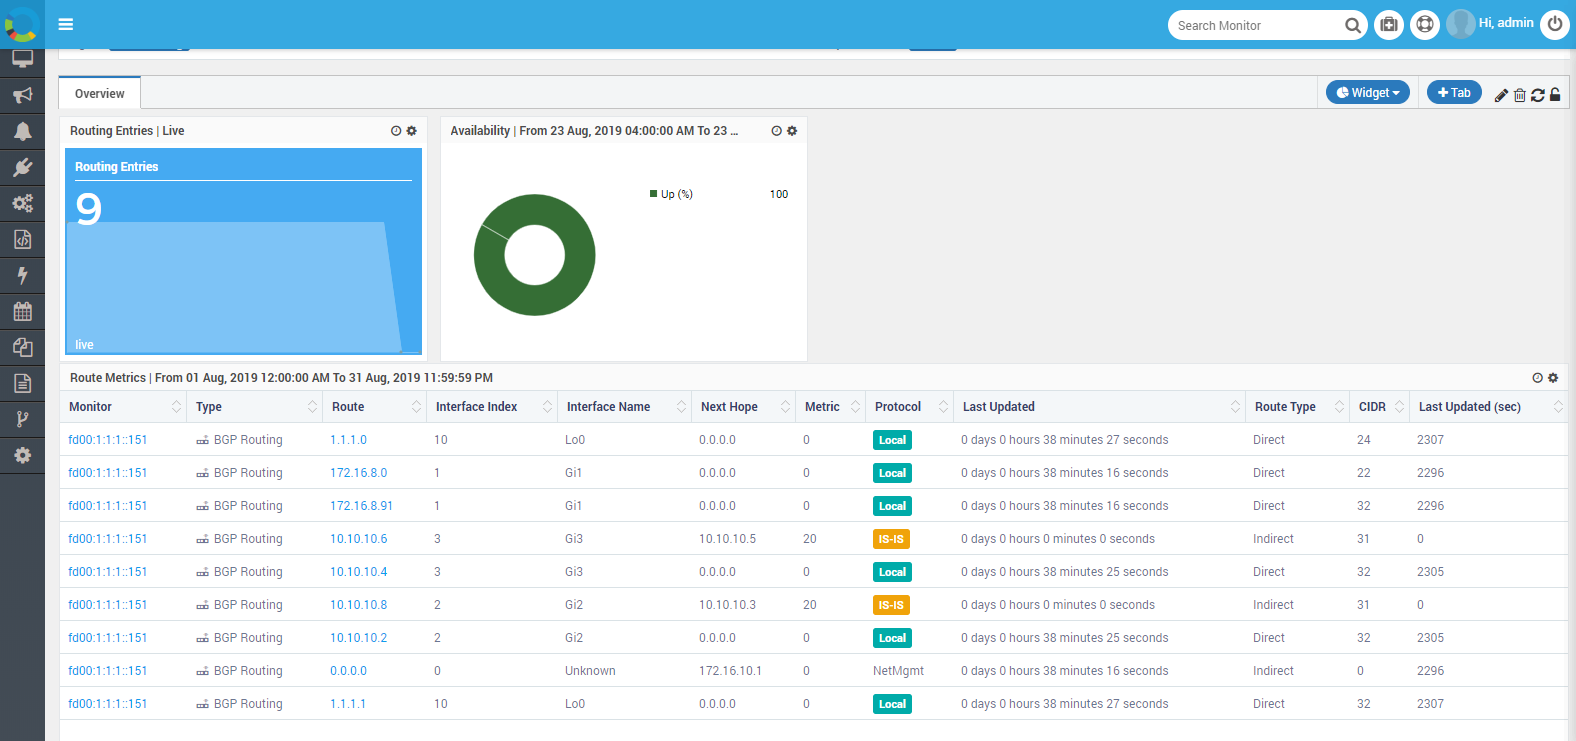Open the megaphone announcements icon in the sidebar

[x=22, y=95]
